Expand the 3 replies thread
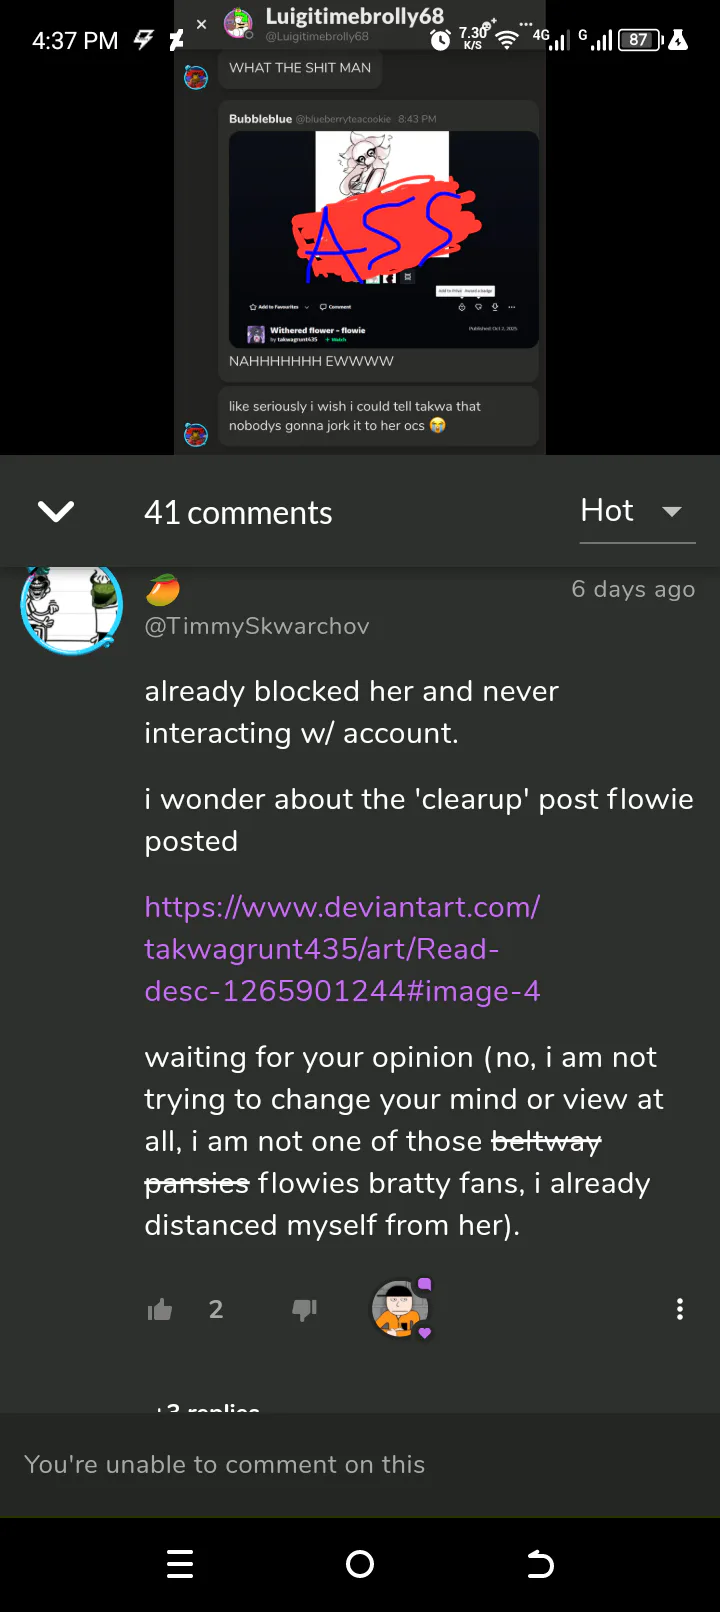720x1612 pixels. [x=205, y=1408]
